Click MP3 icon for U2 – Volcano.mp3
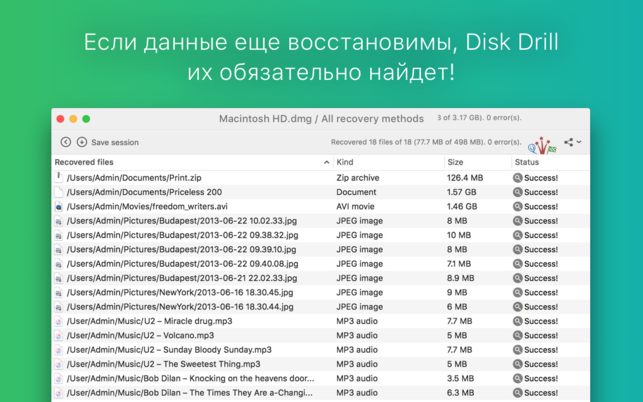 click(59, 336)
